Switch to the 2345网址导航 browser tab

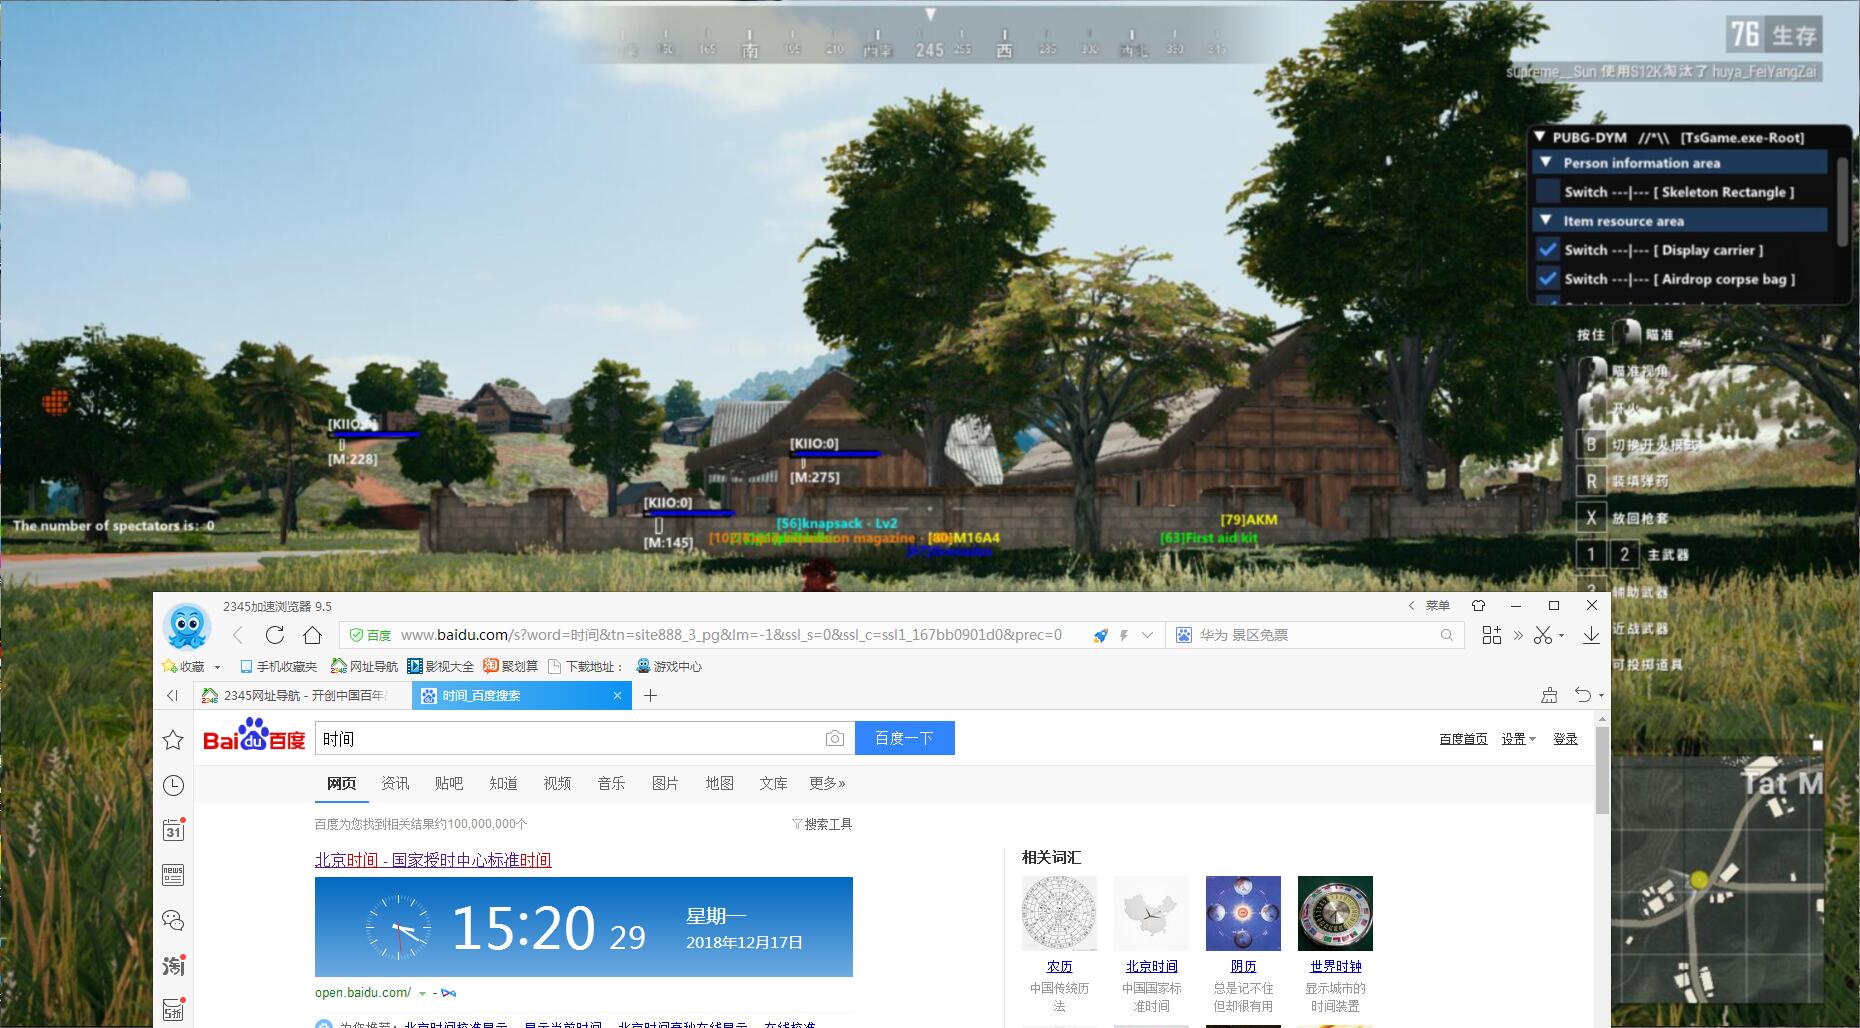pos(302,696)
